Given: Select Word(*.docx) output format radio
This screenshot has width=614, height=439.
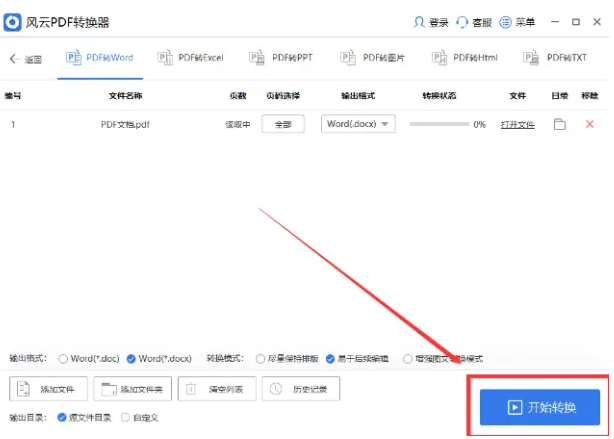Looking at the screenshot, I should [x=131, y=359].
